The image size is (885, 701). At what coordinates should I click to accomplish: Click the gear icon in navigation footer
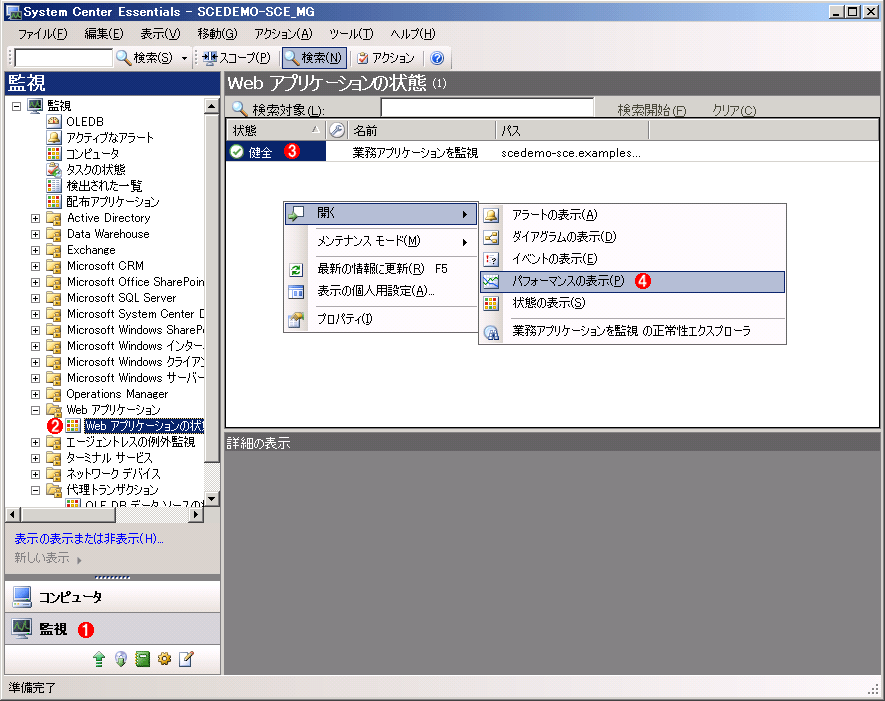click(164, 659)
